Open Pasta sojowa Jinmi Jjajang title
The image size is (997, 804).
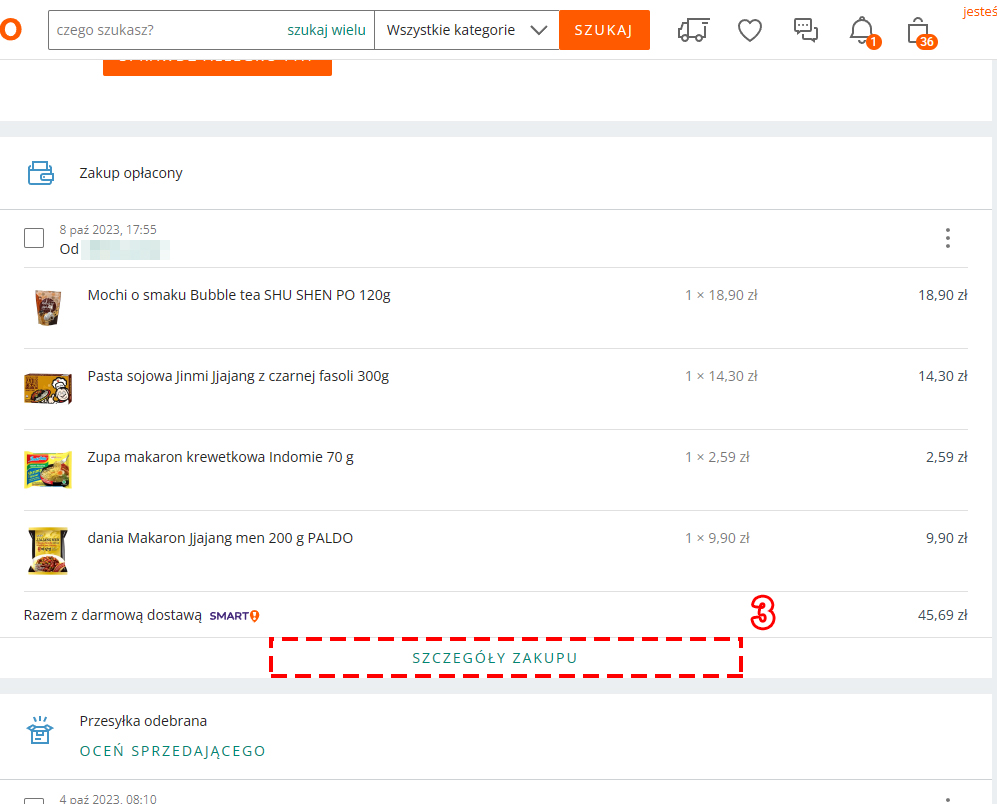(x=238, y=376)
